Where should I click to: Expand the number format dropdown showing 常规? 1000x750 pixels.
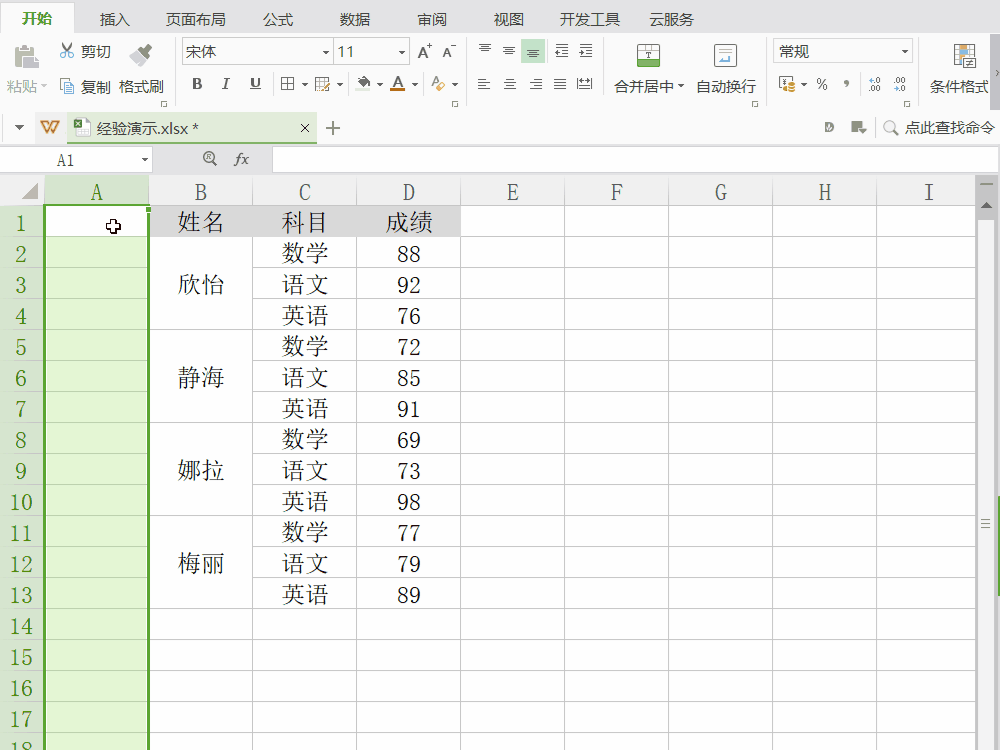pos(905,51)
